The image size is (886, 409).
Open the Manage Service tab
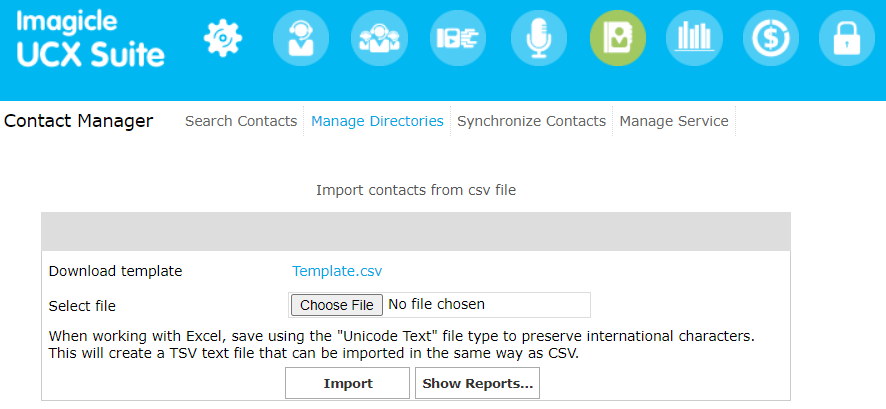(674, 121)
